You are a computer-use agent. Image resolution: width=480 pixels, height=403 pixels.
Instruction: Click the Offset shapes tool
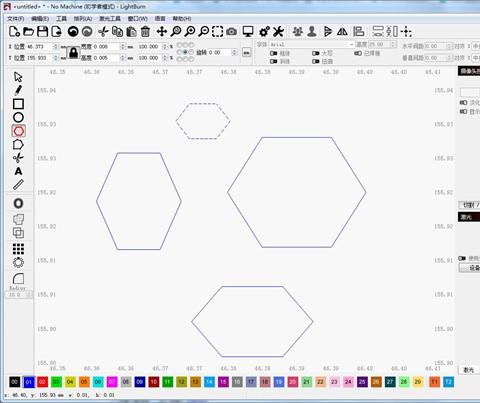18,203
